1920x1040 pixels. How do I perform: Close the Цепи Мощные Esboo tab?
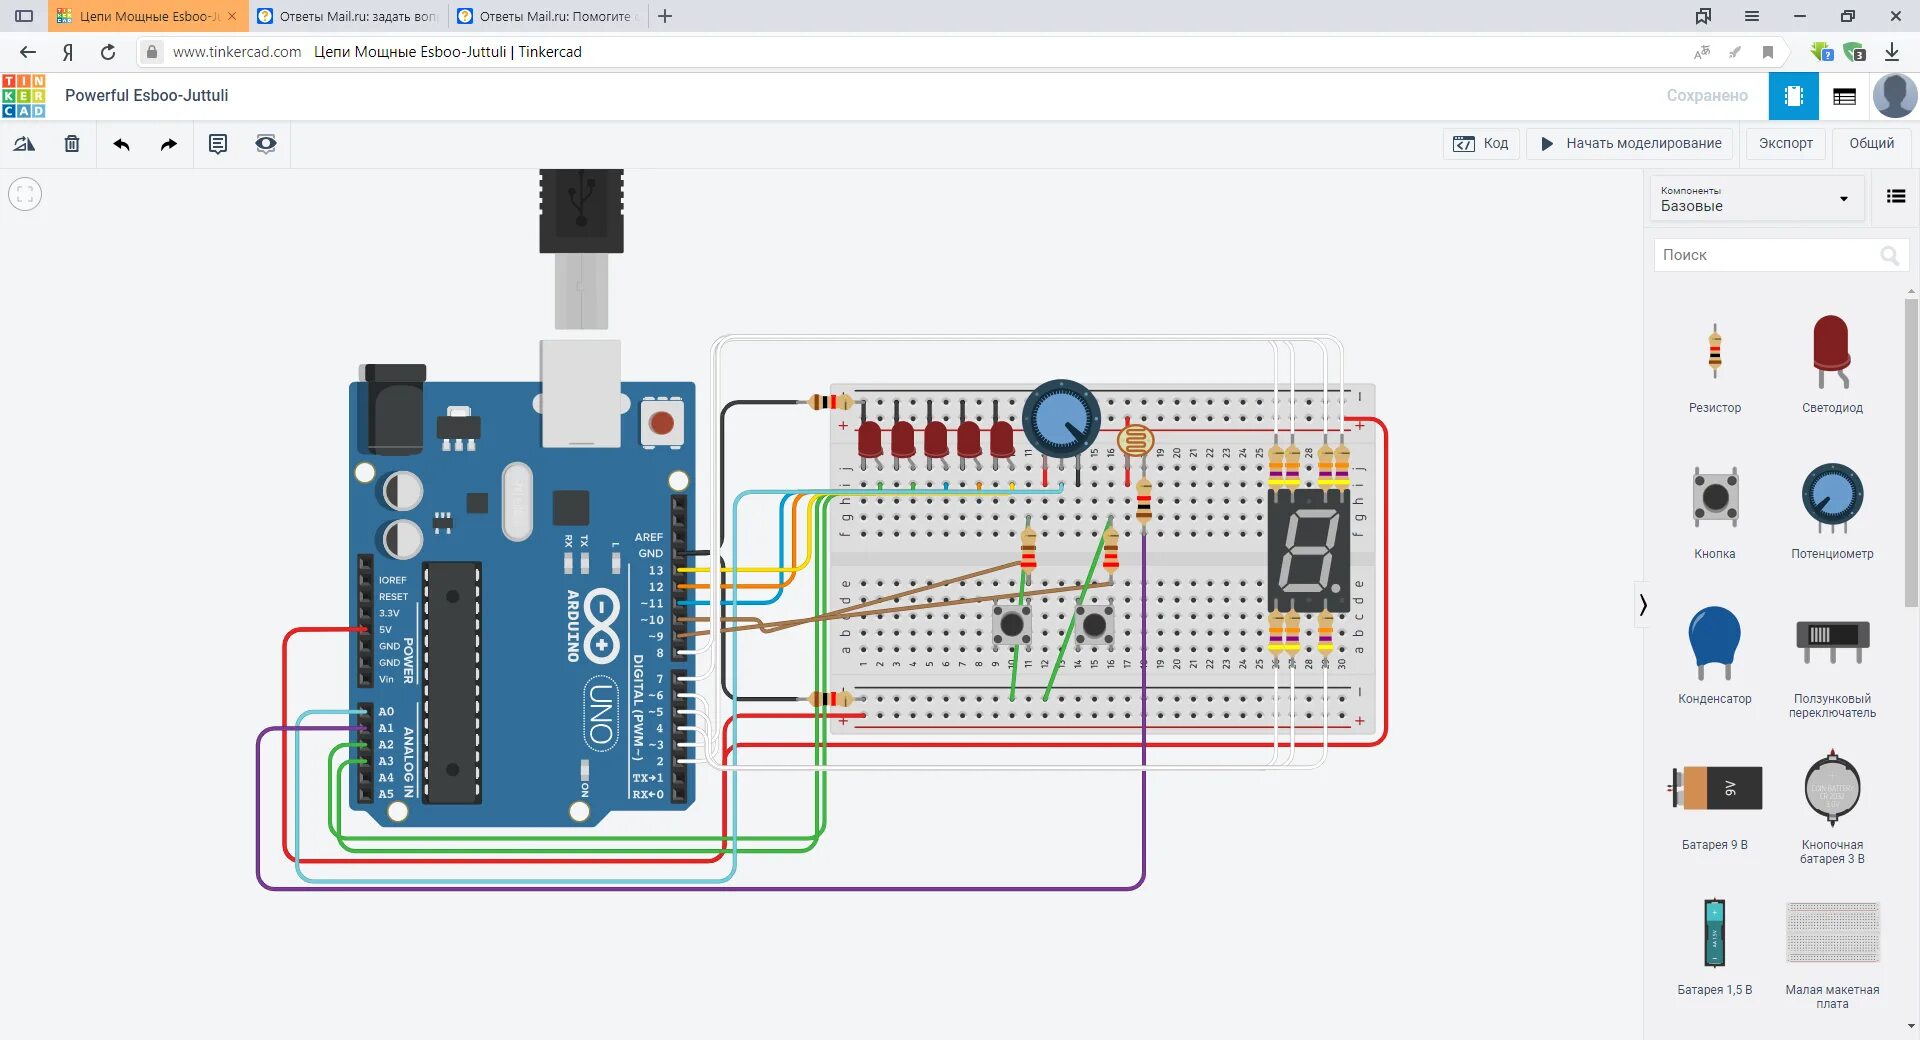(232, 16)
